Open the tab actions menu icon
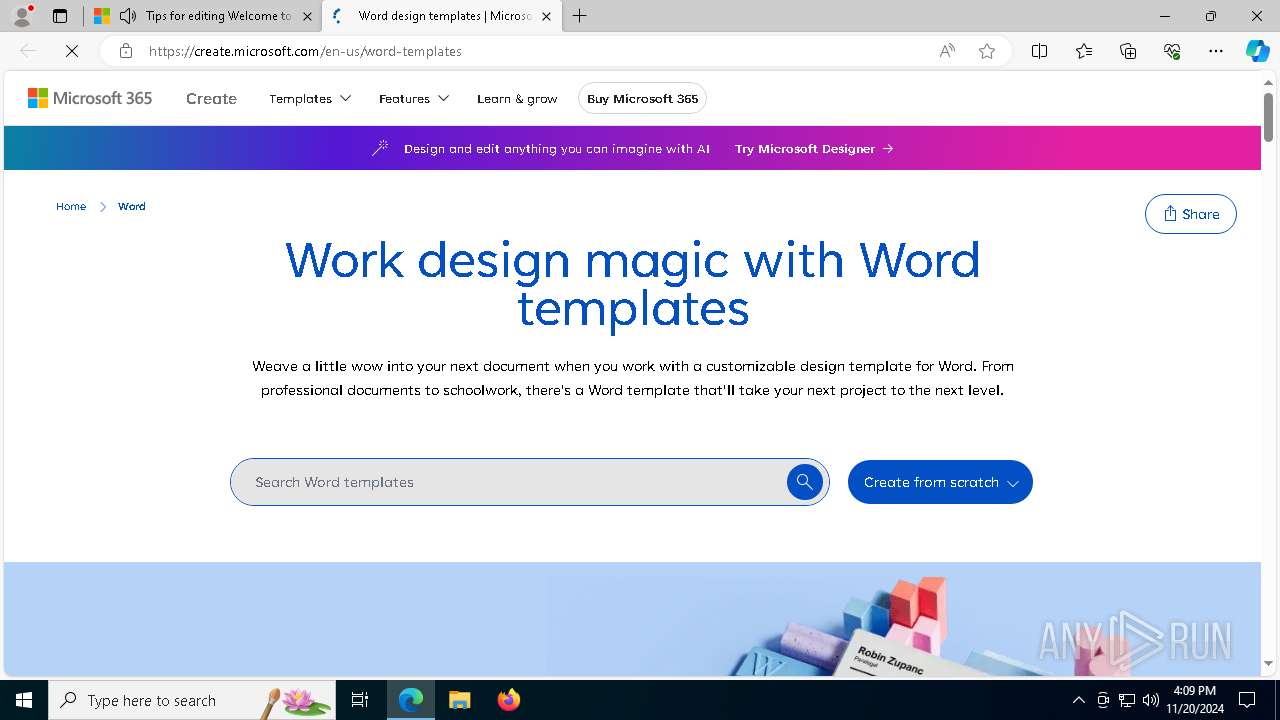 (x=60, y=16)
